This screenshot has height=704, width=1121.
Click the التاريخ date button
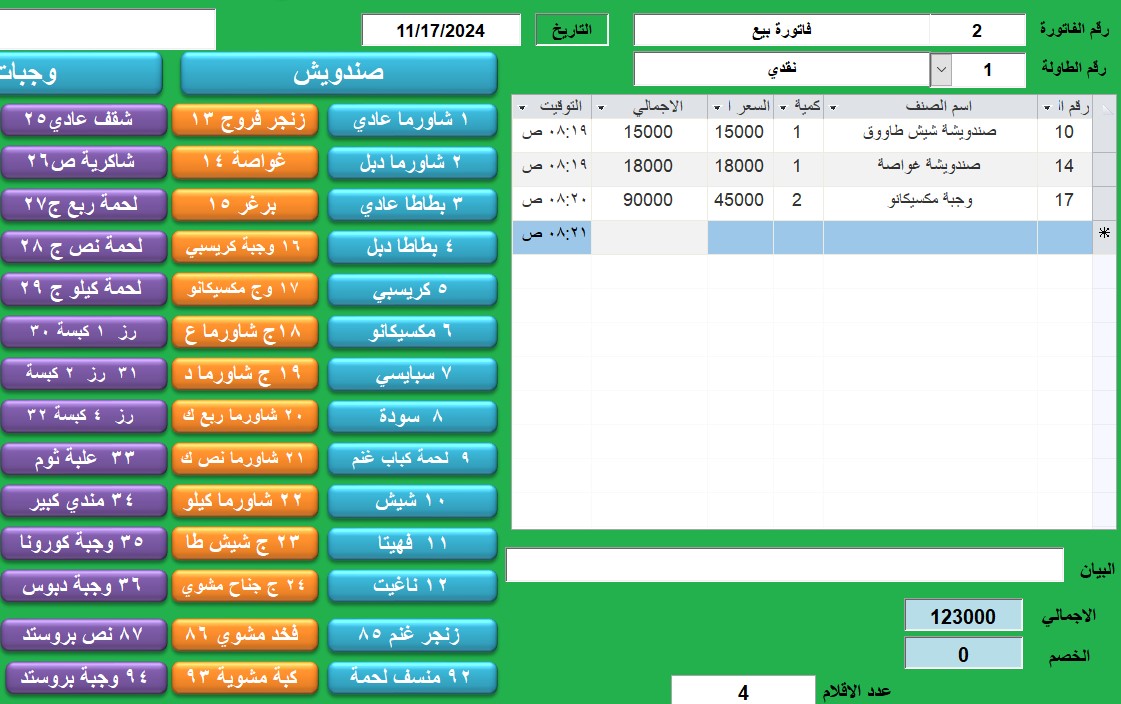pos(571,30)
